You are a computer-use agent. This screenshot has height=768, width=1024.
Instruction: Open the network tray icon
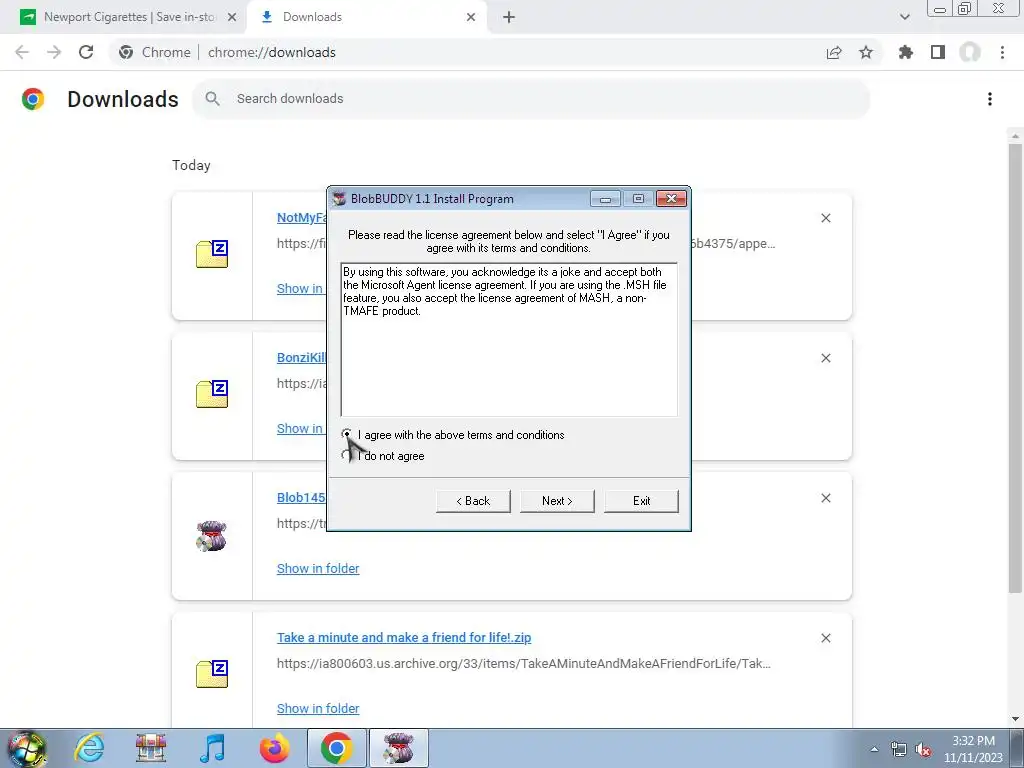click(899, 749)
